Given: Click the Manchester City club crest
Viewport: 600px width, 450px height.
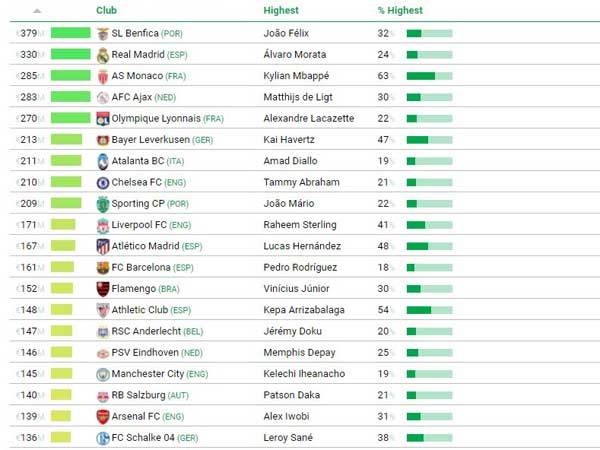Looking at the screenshot, I should pos(102,374).
